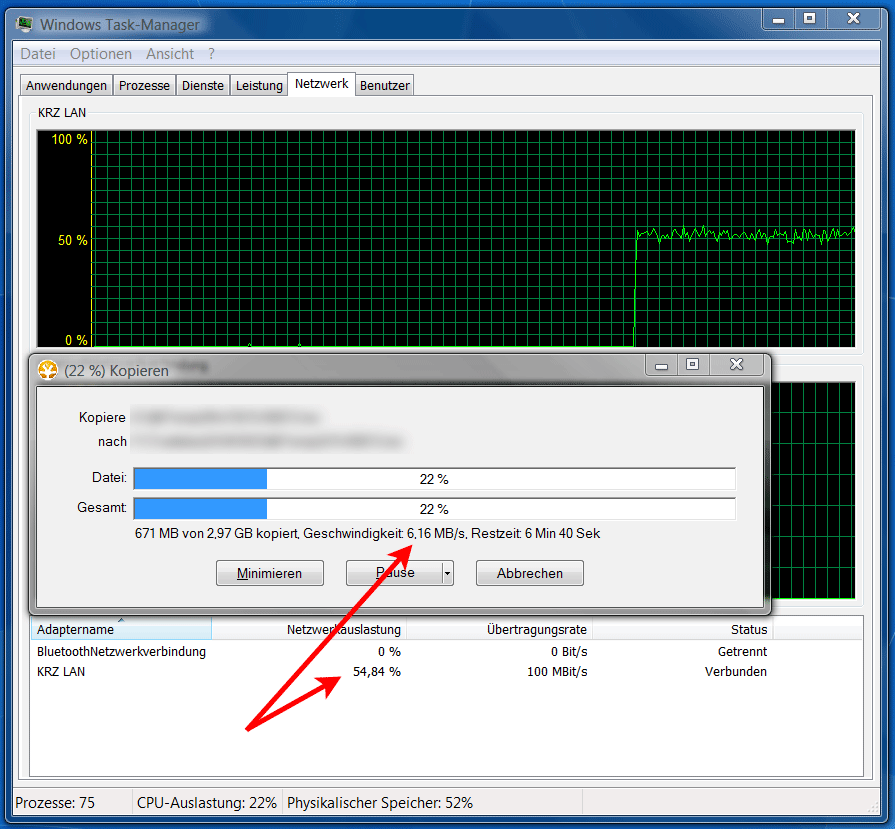895x829 pixels.
Task: Click the 100 MBit/s transfer rate
Action: click(557, 671)
